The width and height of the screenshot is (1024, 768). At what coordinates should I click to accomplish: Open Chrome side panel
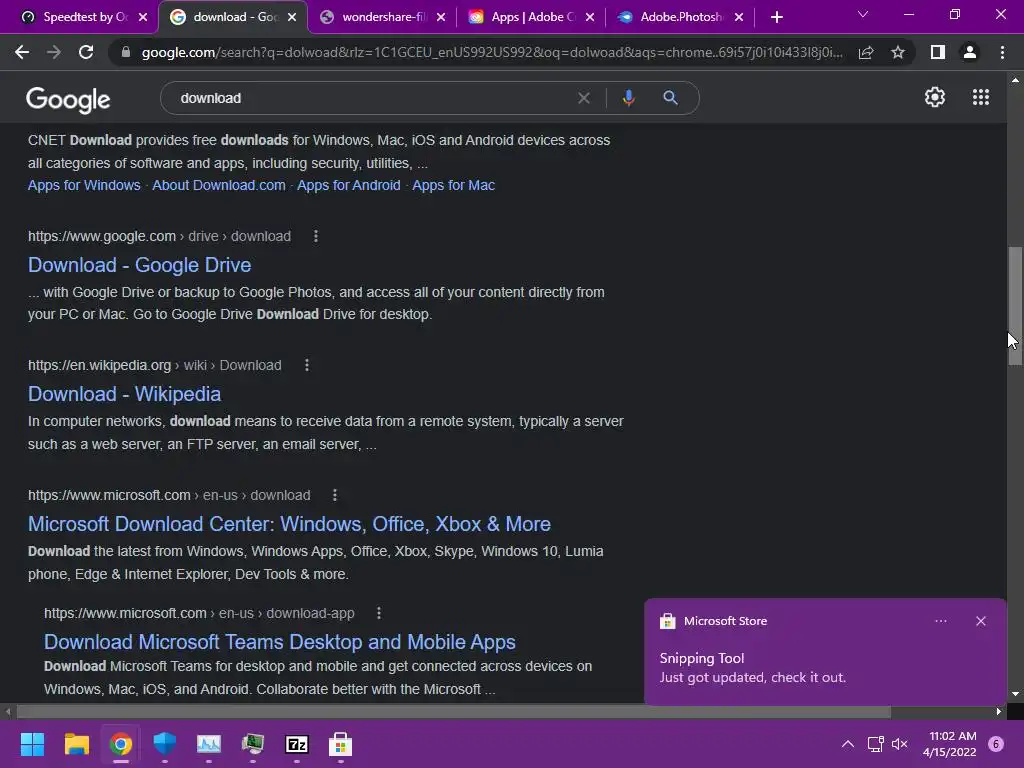pyautogui.click(x=938, y=52)
